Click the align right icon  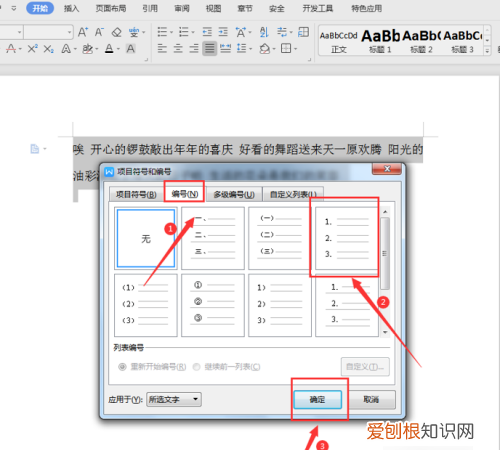coord(194,49)
